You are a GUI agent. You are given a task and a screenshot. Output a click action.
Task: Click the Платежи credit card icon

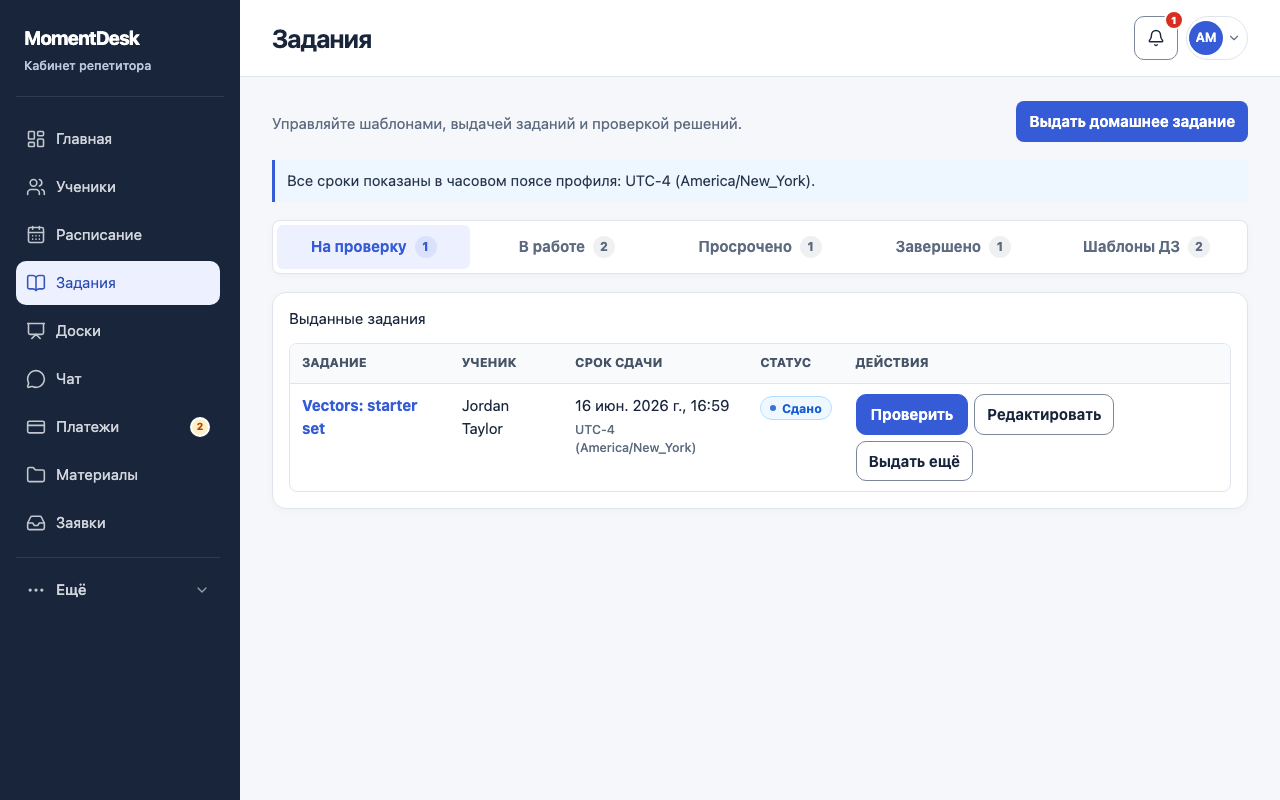(36, 427)
